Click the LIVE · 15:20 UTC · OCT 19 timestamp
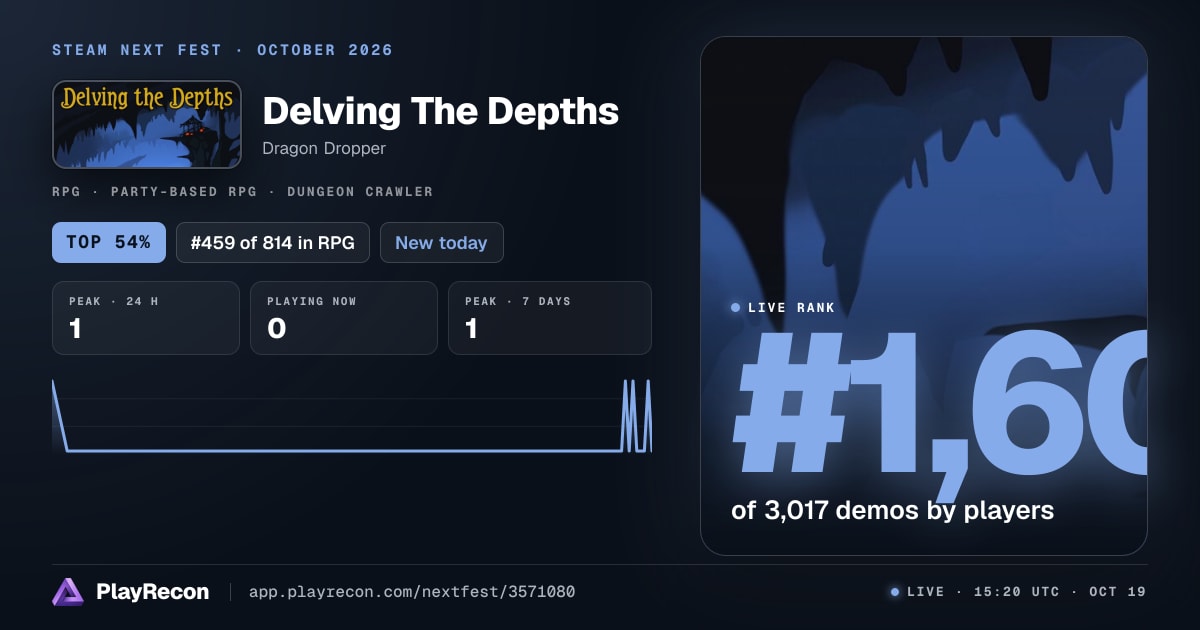 [x=1026, y=592]
